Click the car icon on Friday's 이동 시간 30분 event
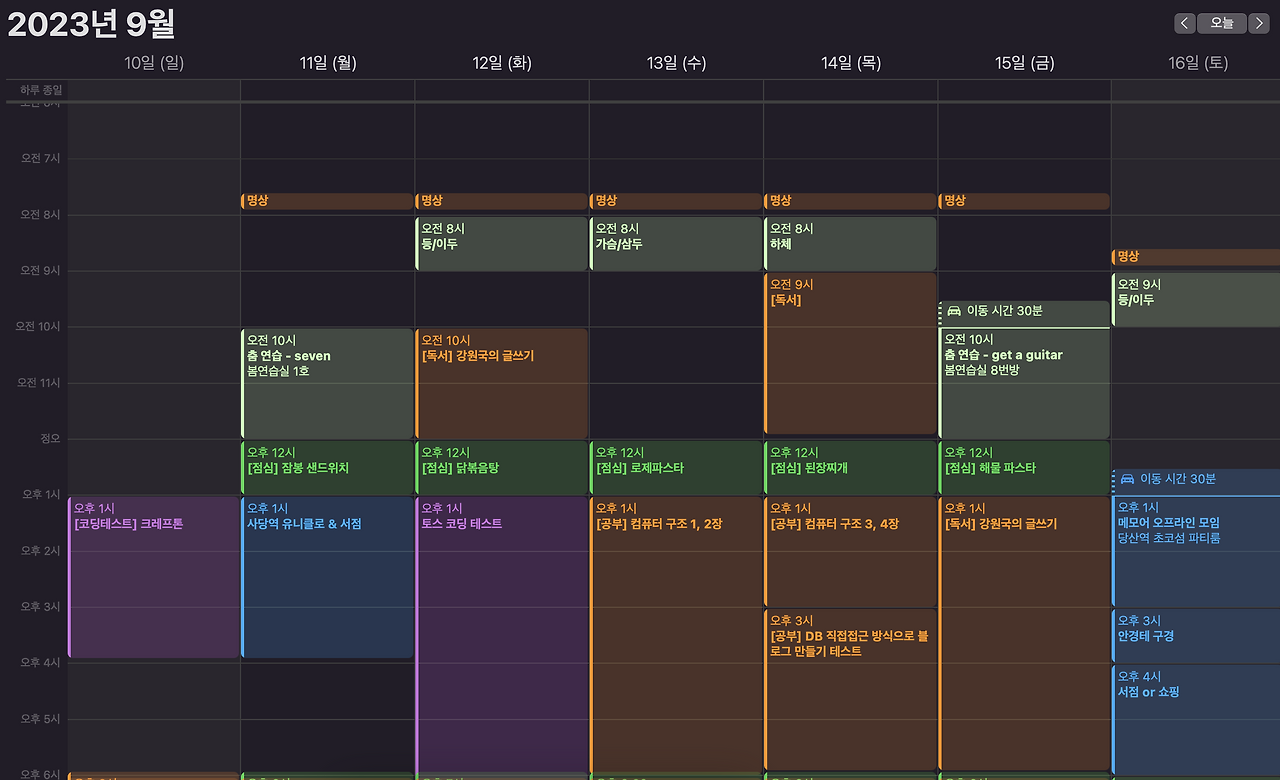Screen dimensions: 1280x780 955,311
